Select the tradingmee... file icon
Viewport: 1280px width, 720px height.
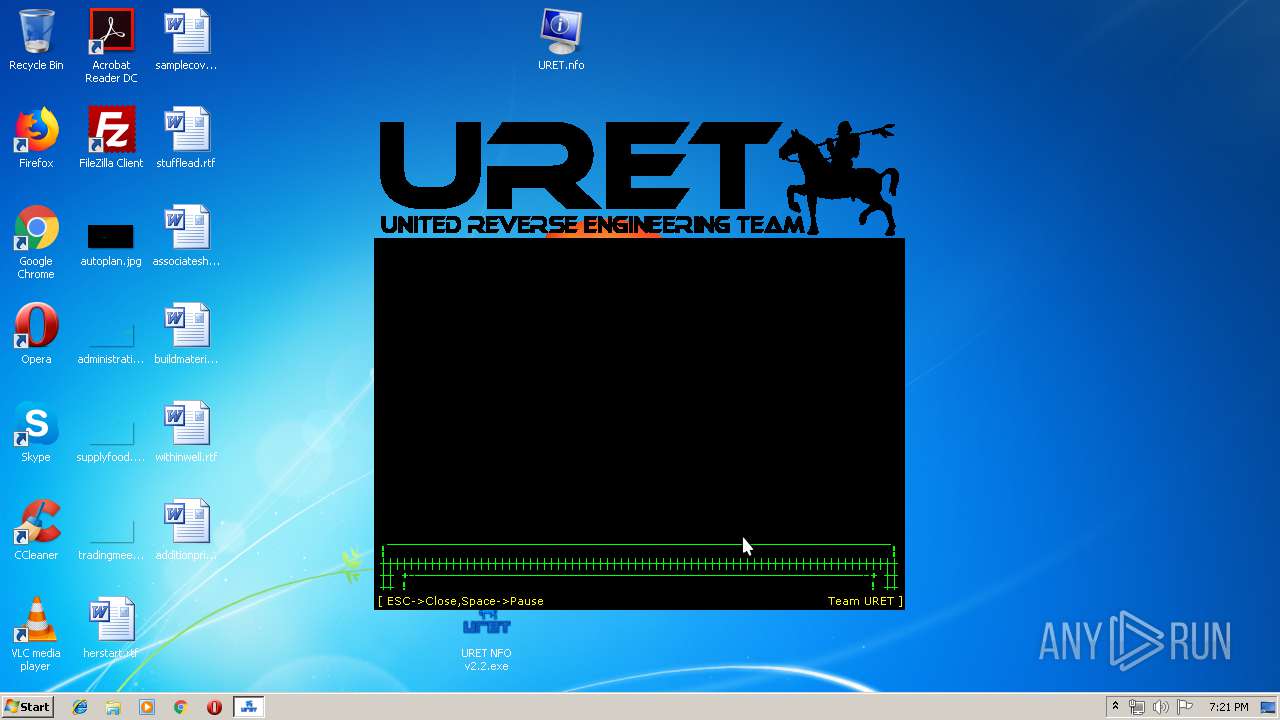click(x=111, y=537)
